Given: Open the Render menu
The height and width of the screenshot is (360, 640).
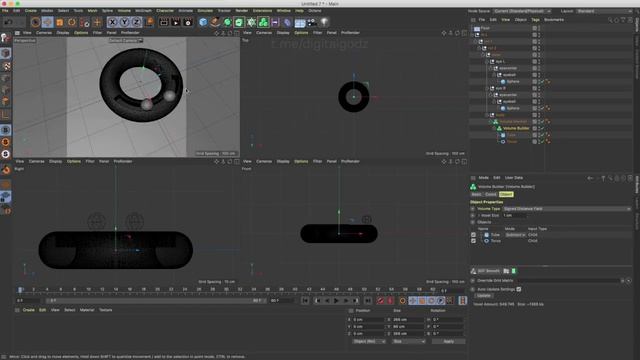Looking at the screenshot, I should (x=242, y=11).
